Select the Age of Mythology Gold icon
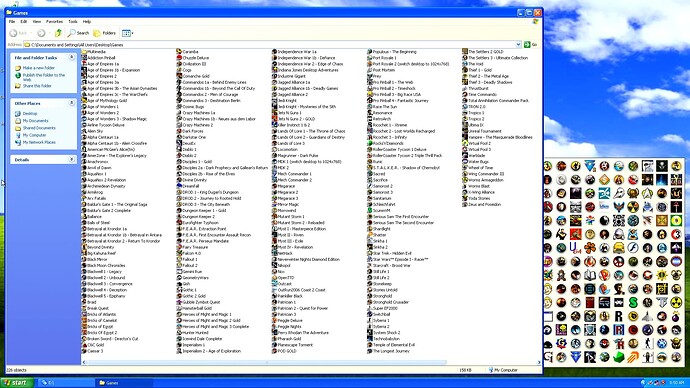Viewport: 690px width, 388px height. 84,100
